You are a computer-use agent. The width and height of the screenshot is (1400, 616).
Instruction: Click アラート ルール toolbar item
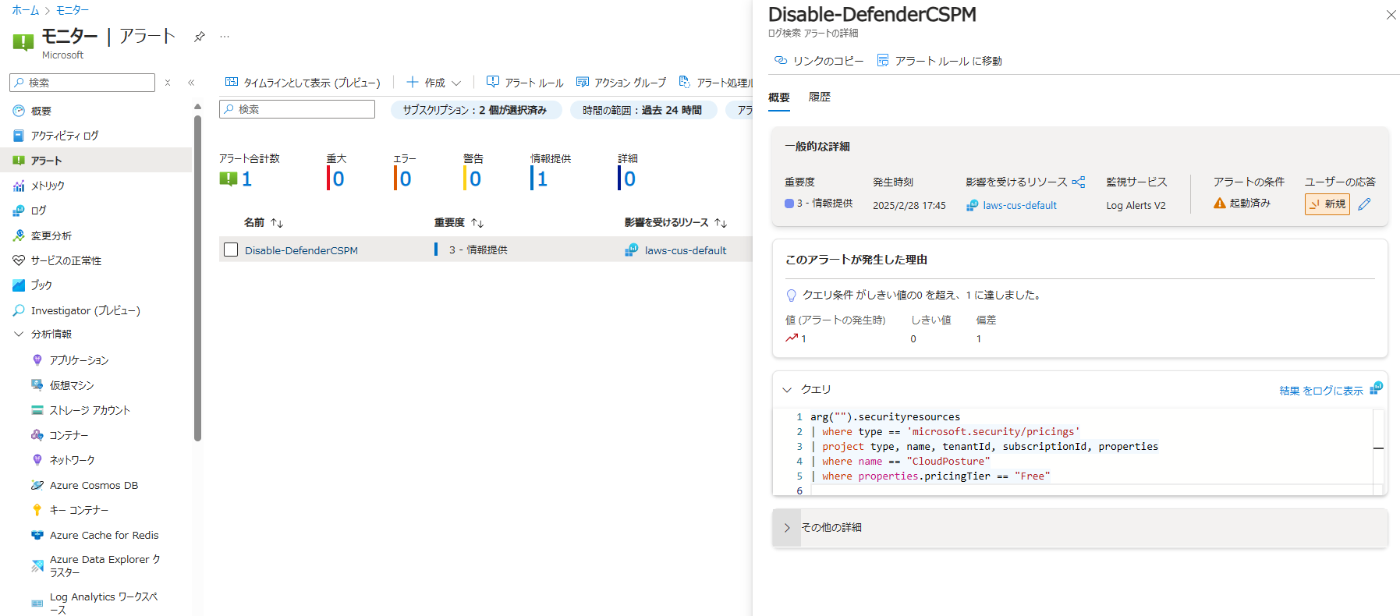525,83
